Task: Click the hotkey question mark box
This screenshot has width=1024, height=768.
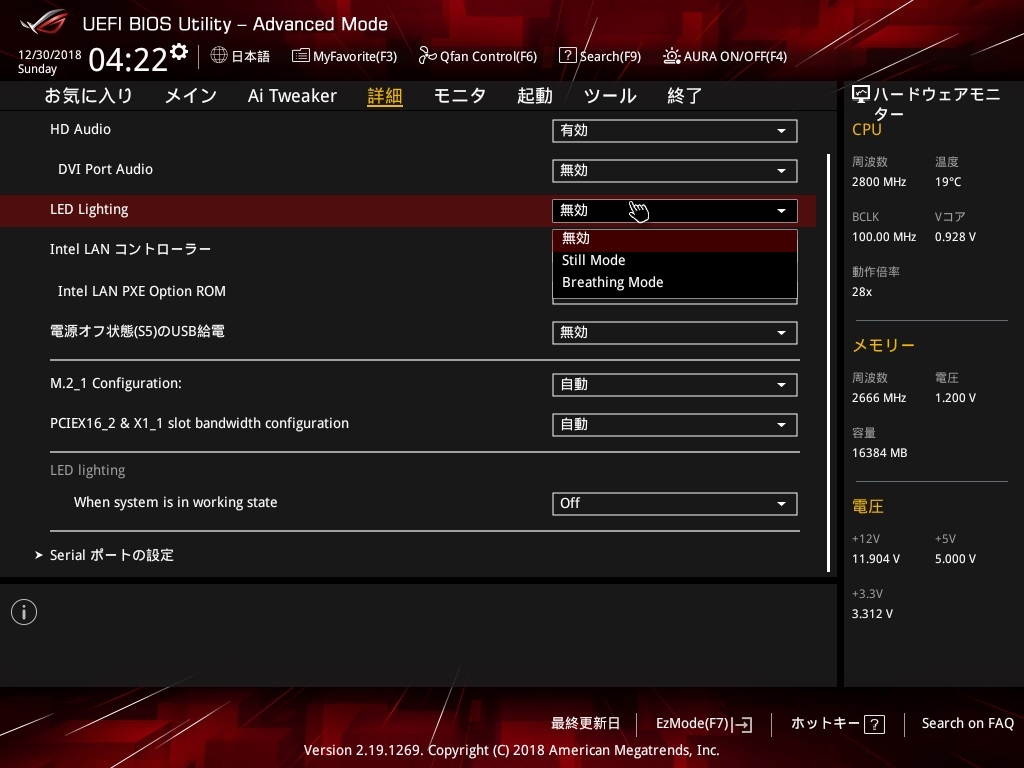Action: (874, 724)
